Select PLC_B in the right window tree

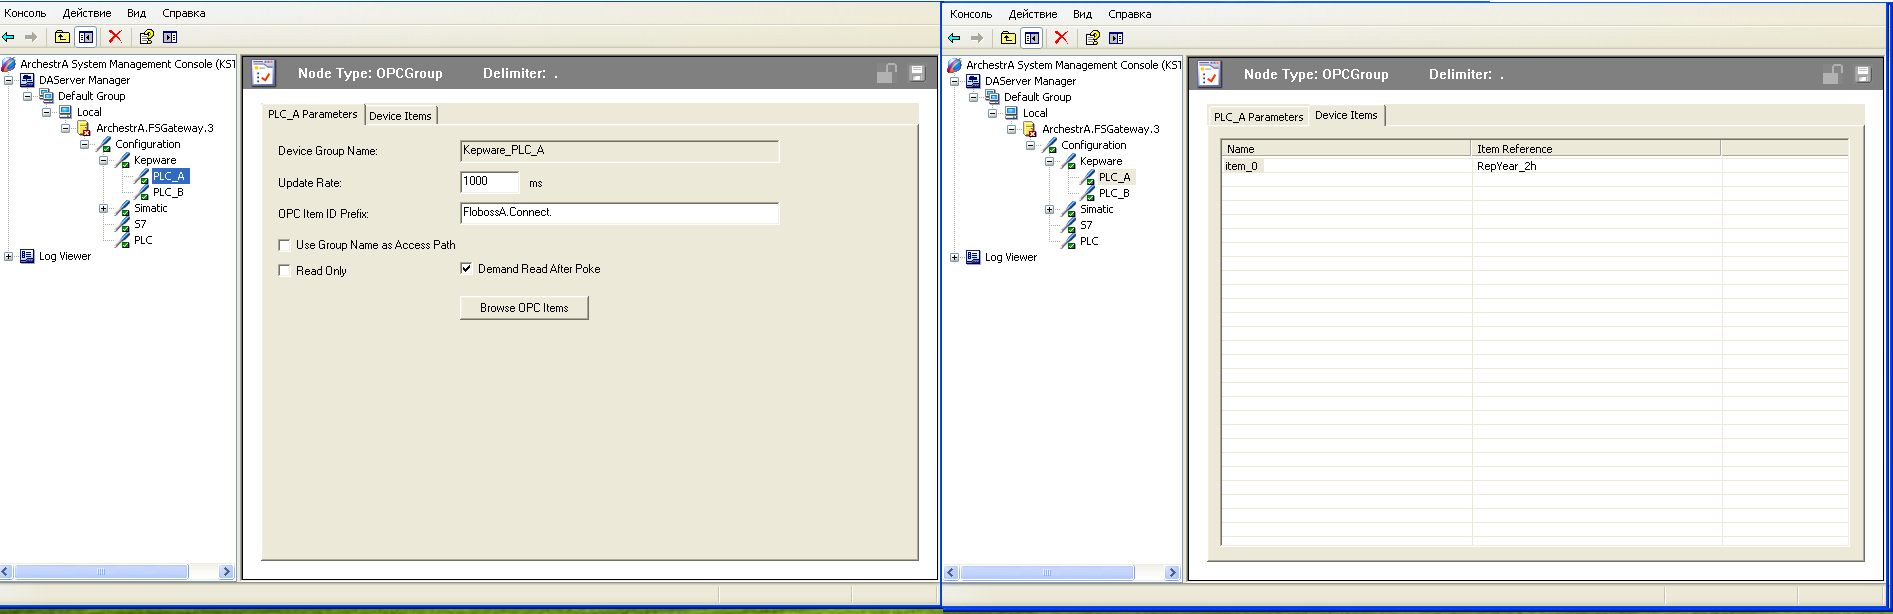coord(1114,194)
